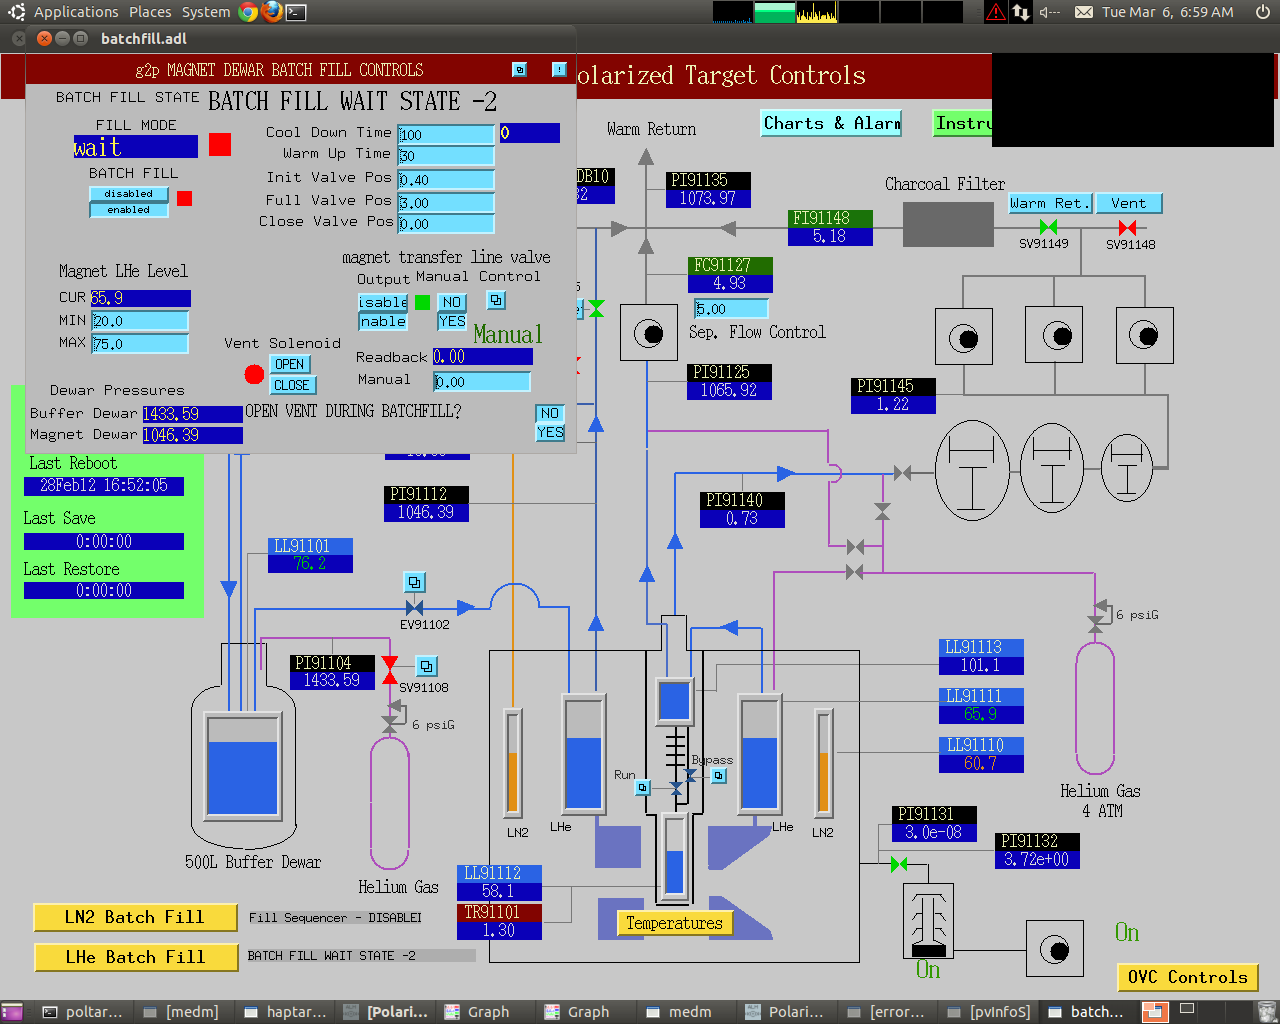Open the volume indicator
The width and height of the screenshot is (1280, 1024).
tap(1049, 12)
